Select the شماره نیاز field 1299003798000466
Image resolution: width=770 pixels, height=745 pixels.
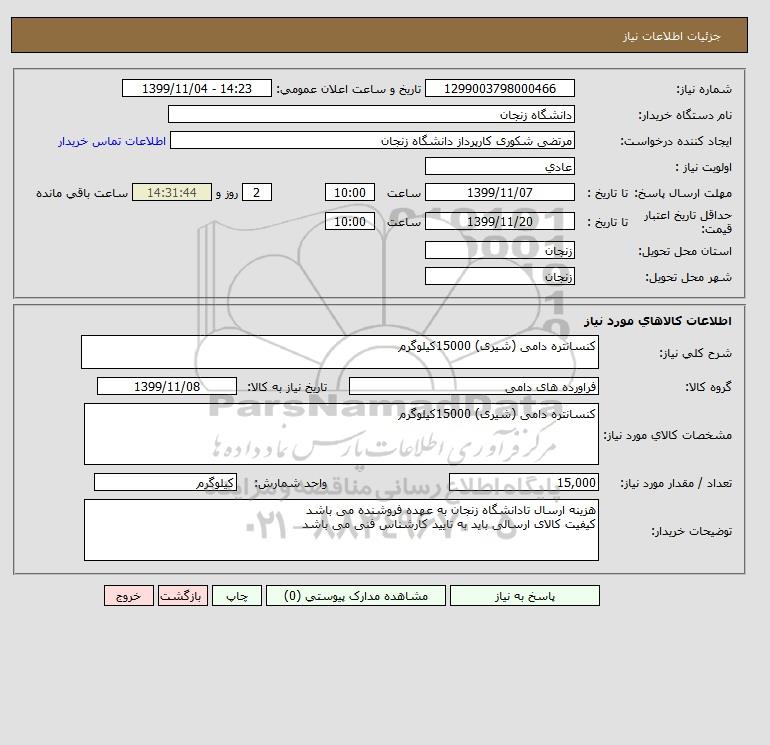[x=499, y=88]
